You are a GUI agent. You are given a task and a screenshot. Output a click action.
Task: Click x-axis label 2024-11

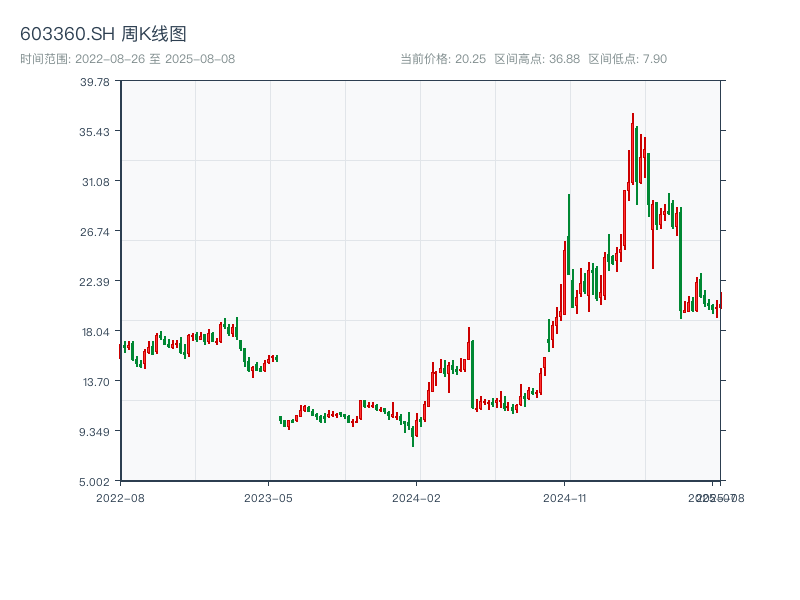pyautogui.click(x=564, y=498)
